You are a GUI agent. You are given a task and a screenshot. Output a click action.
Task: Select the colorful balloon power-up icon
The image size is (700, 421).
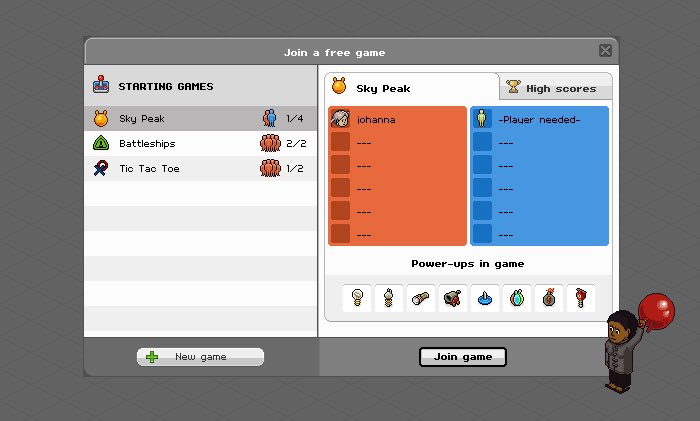tap(517, 297)
